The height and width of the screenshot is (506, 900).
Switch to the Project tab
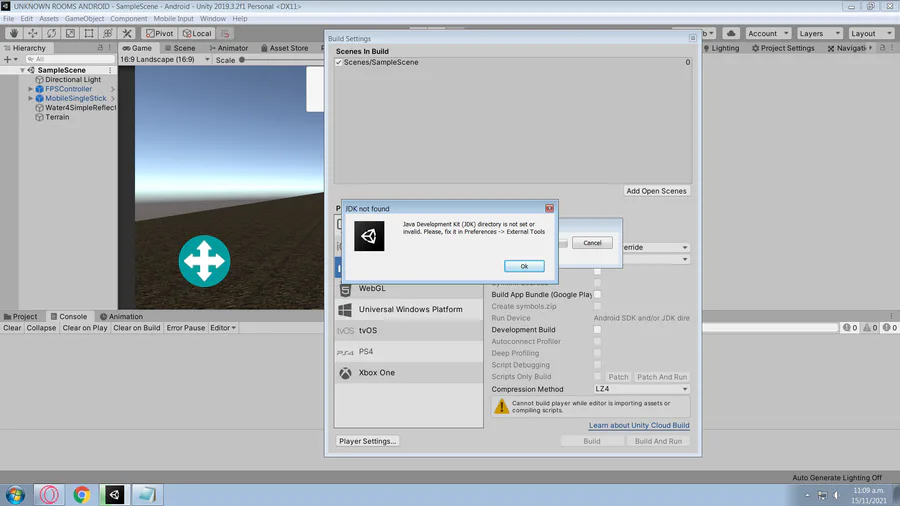pos(21,317)
